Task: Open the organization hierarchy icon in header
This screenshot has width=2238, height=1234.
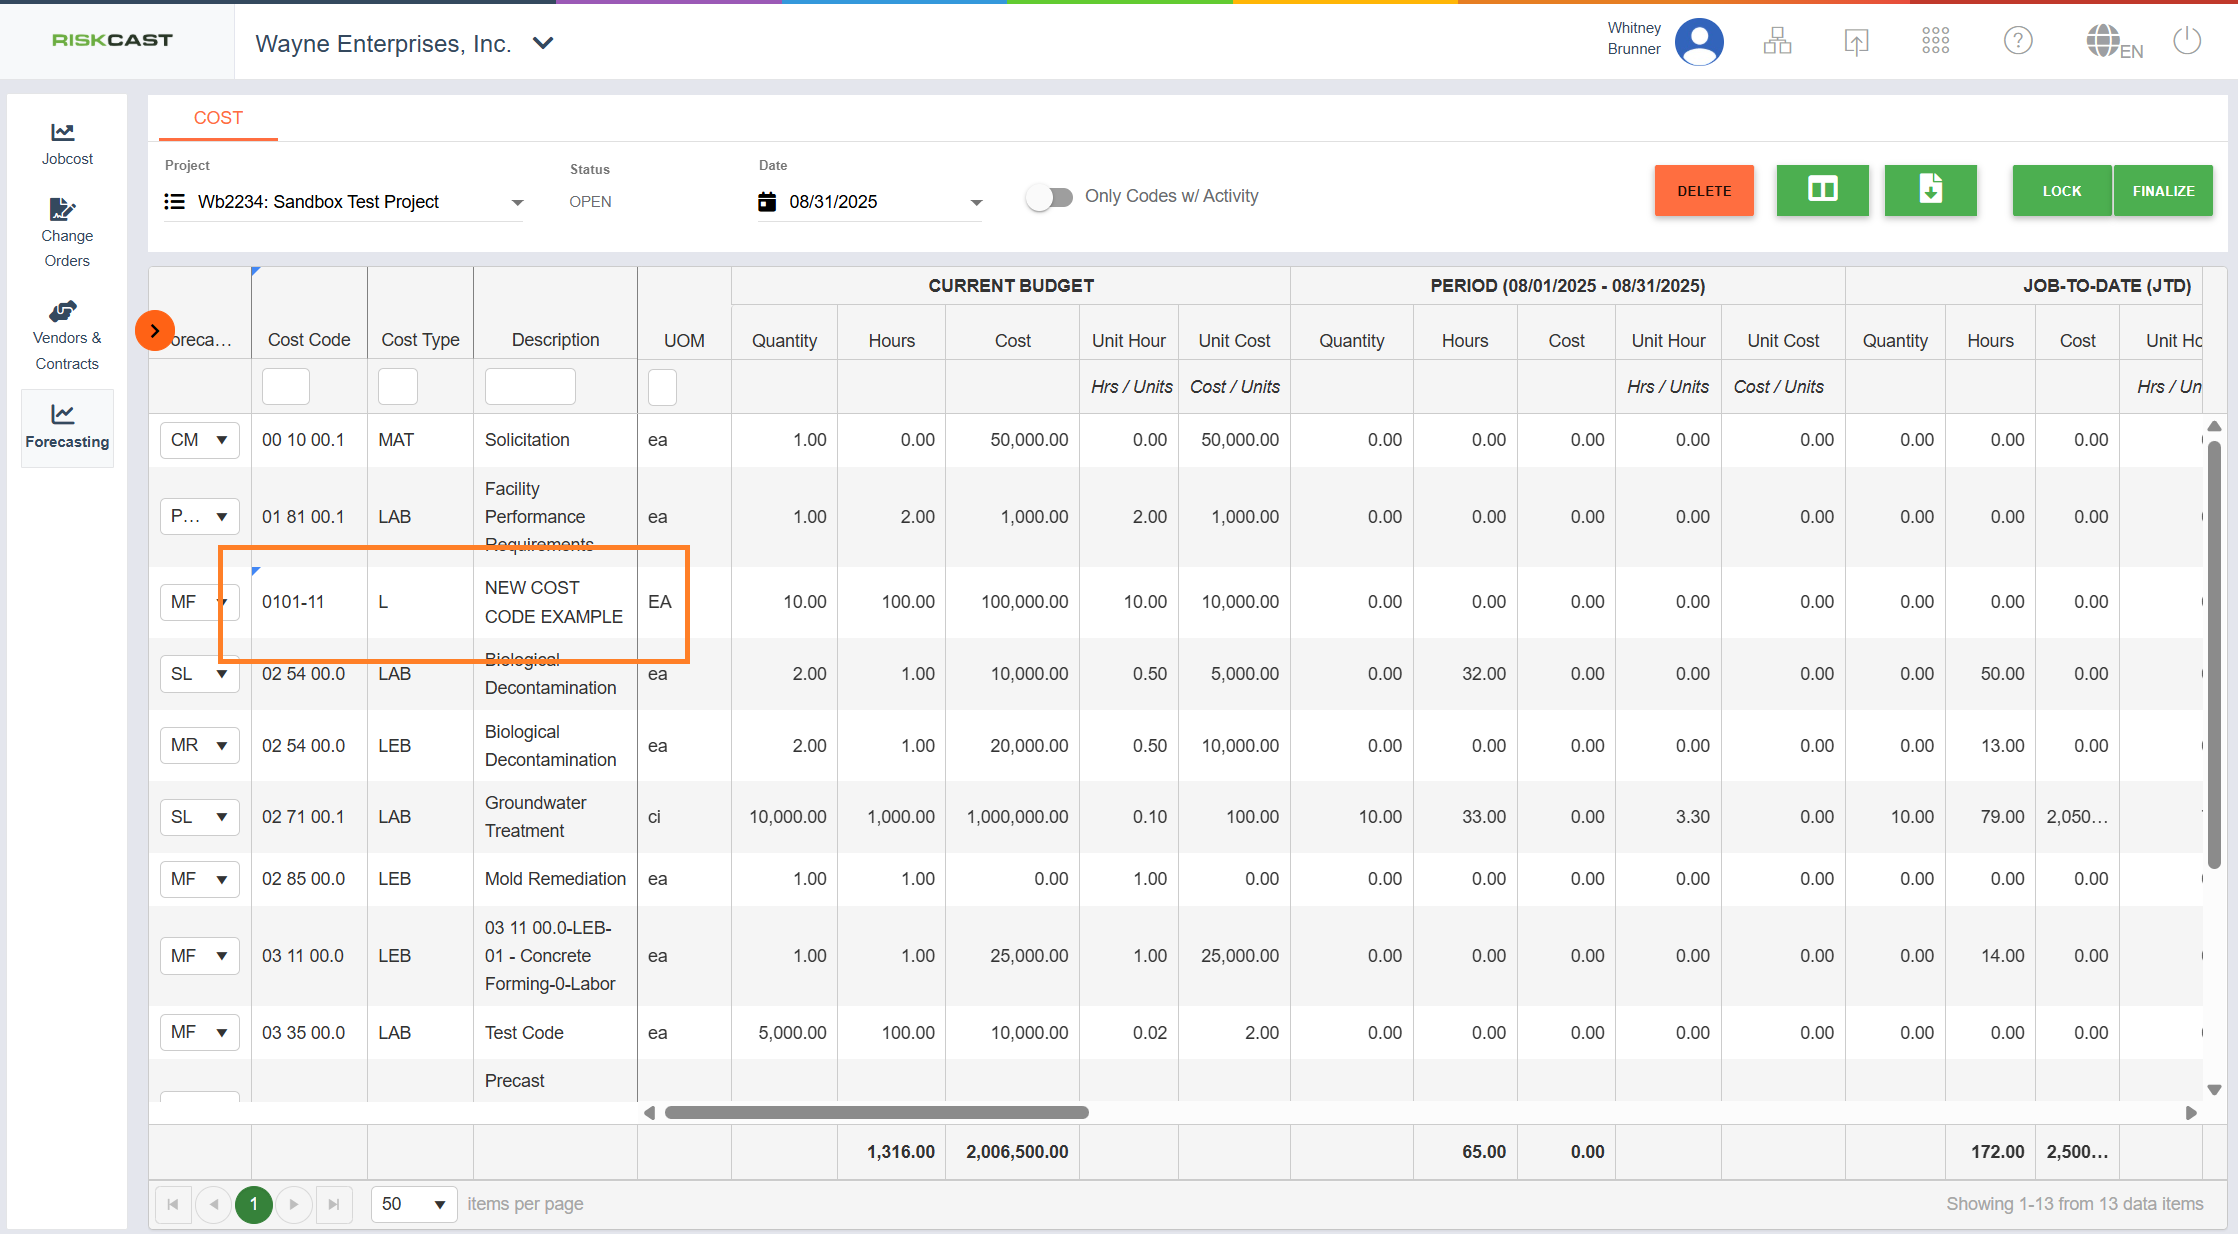Action: pos(1777,41)
